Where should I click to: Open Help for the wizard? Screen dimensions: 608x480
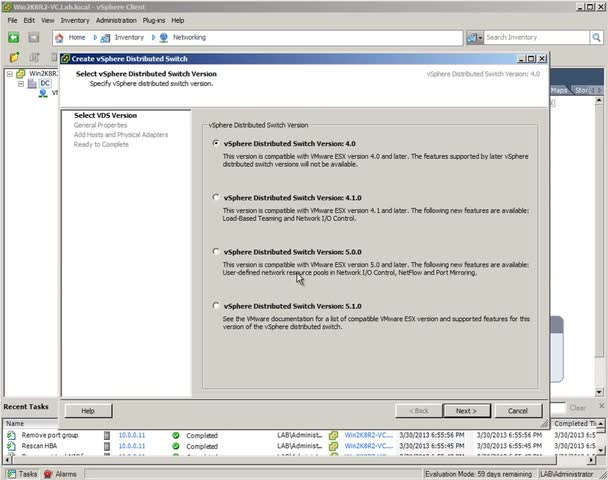(88, 411)
